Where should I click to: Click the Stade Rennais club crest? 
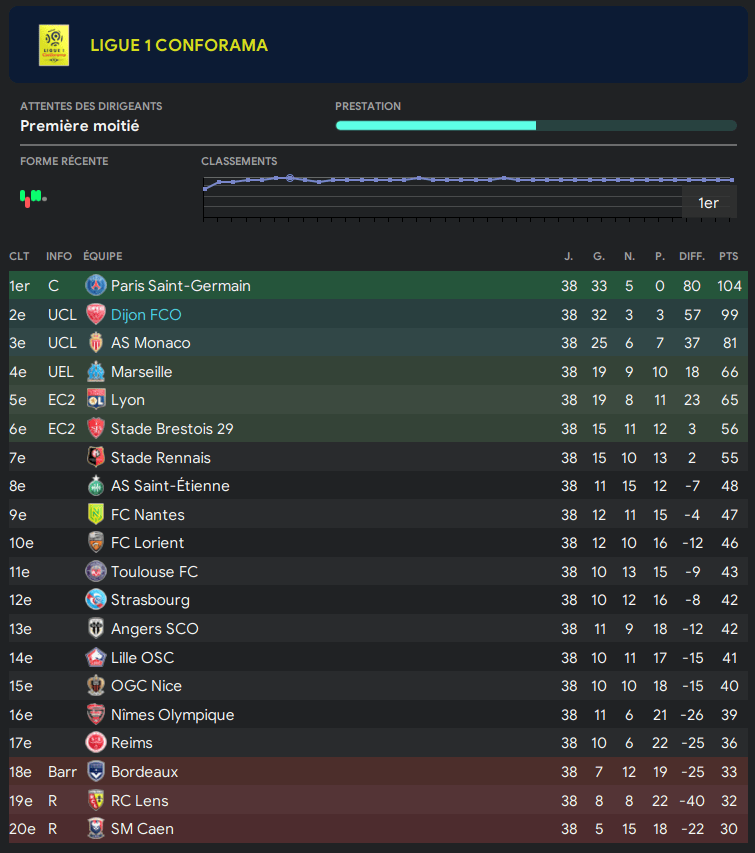96,458
